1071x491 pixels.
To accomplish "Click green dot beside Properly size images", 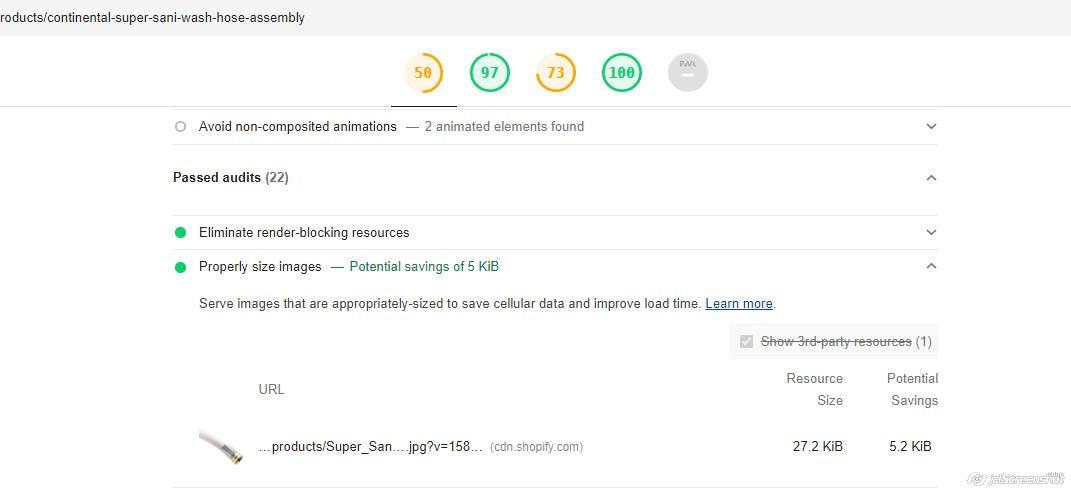I will click(181, 267).
